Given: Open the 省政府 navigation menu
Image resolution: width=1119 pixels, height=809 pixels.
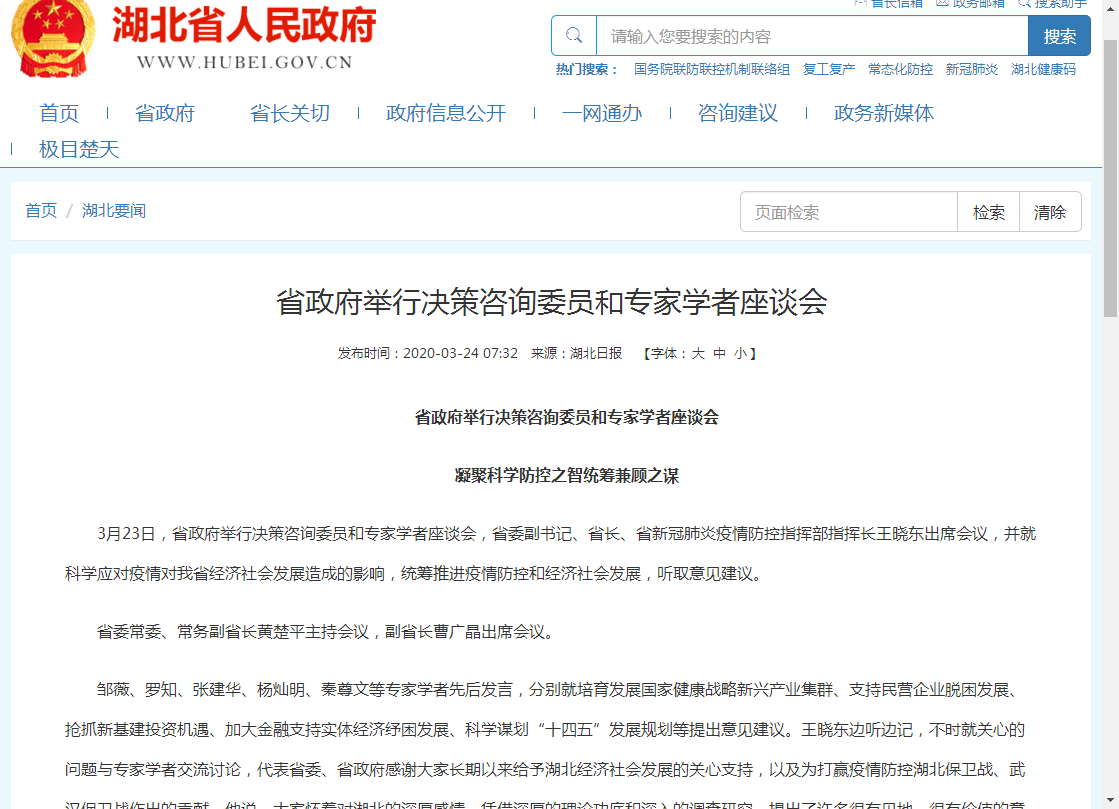Looking at the screenshot, I should [165, 113].
